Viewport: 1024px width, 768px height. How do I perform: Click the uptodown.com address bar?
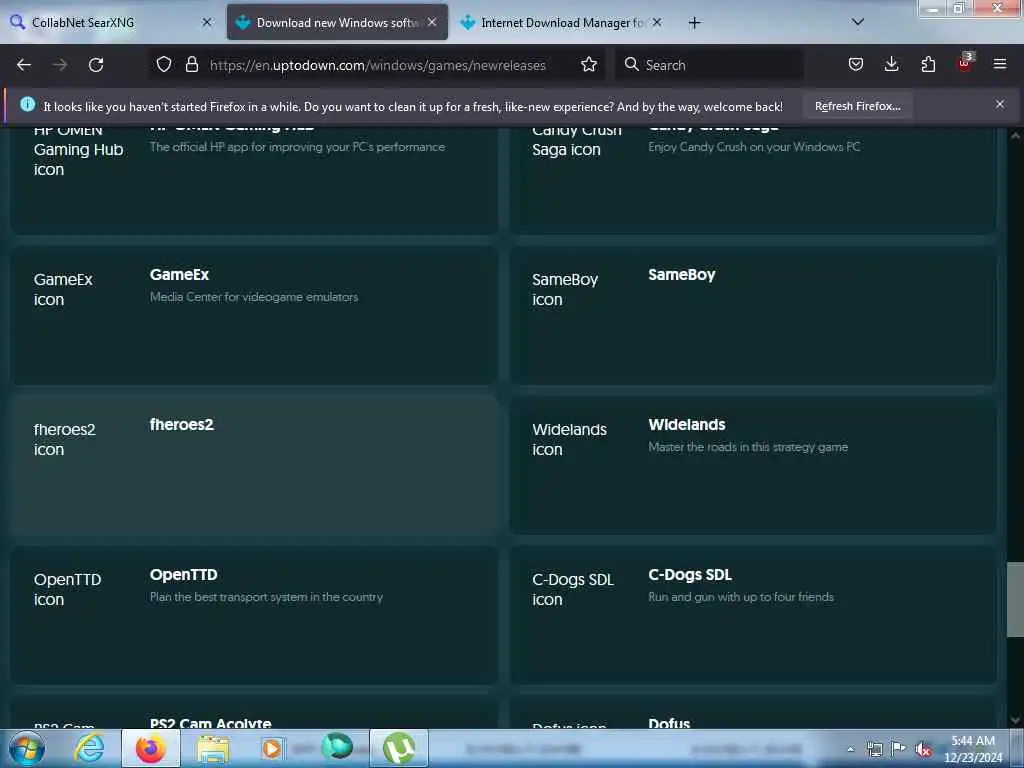click(x=377, y=65)
